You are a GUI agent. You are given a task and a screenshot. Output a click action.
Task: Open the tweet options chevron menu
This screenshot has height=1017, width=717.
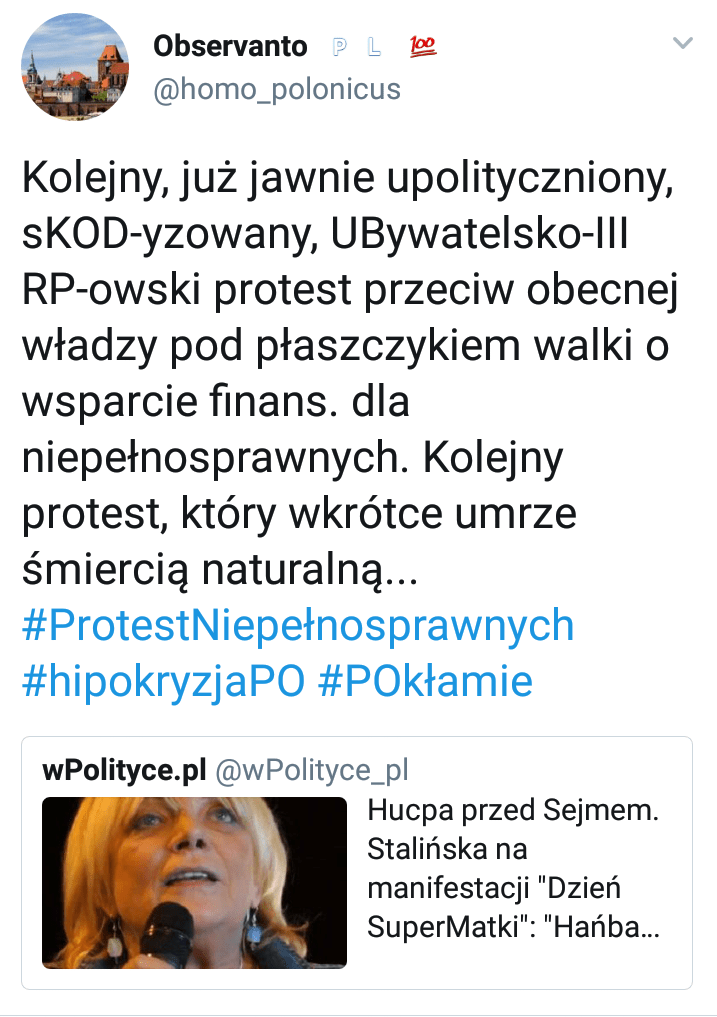682,43
